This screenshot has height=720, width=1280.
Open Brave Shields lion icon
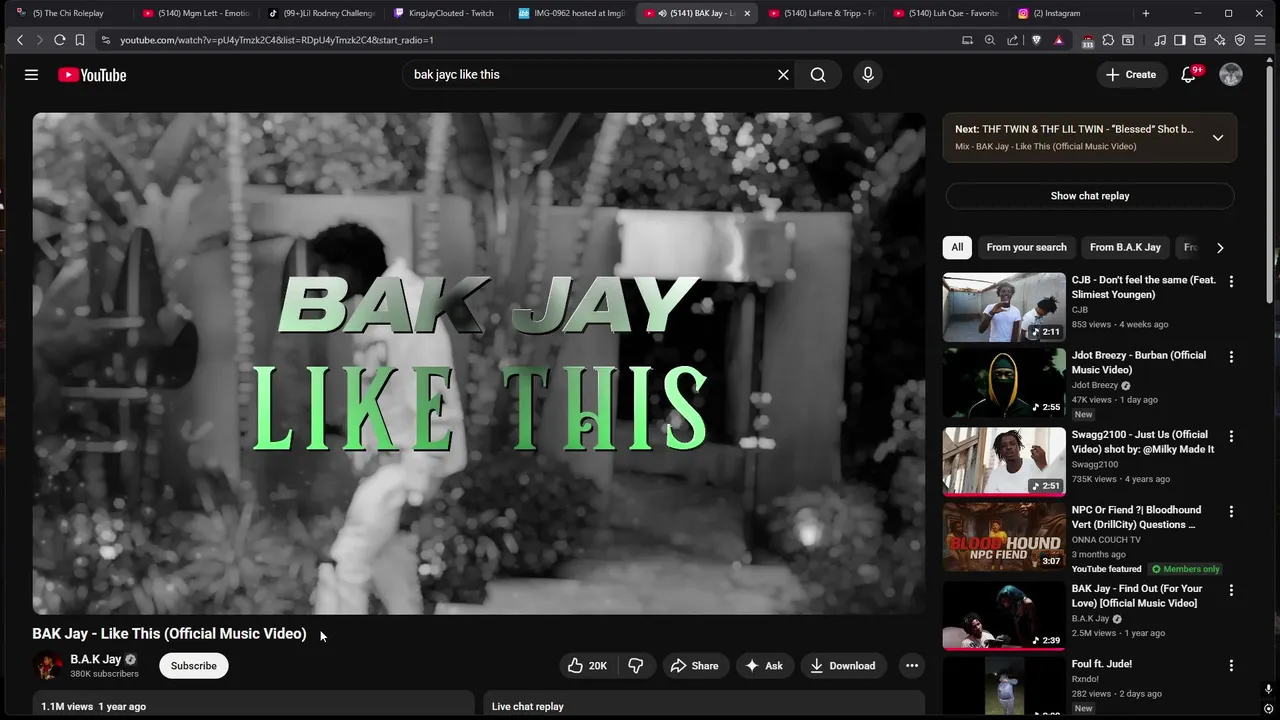(1036, 40)
